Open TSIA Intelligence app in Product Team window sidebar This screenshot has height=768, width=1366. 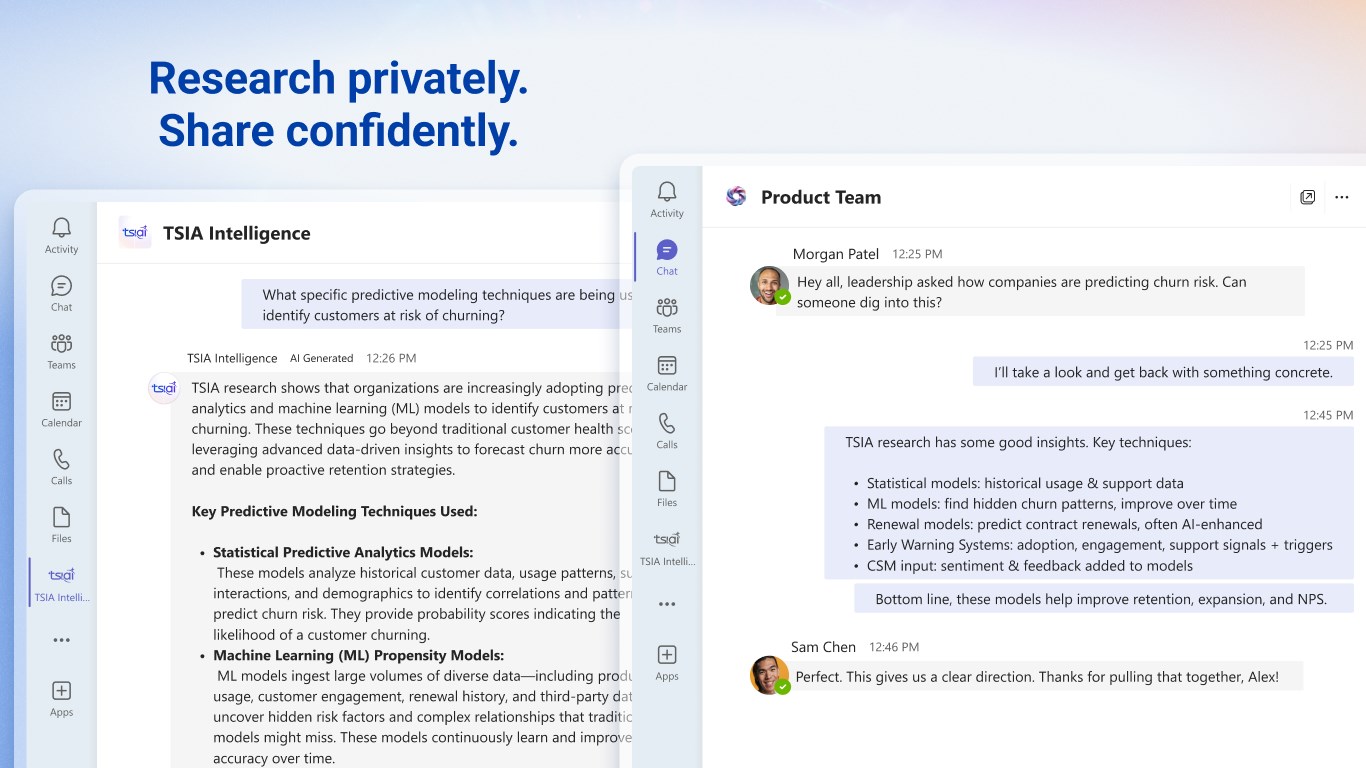667,548
